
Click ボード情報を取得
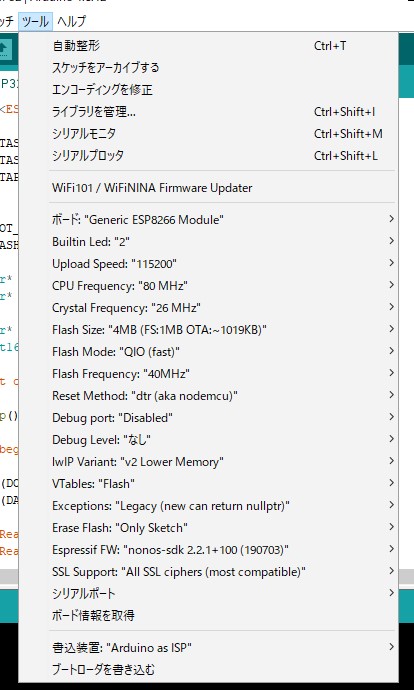click(x=209, y=615)
